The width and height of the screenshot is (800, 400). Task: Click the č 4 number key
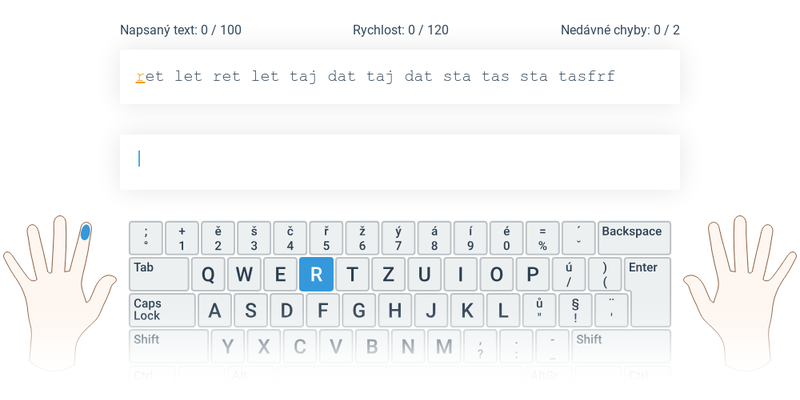click(290, 238)
